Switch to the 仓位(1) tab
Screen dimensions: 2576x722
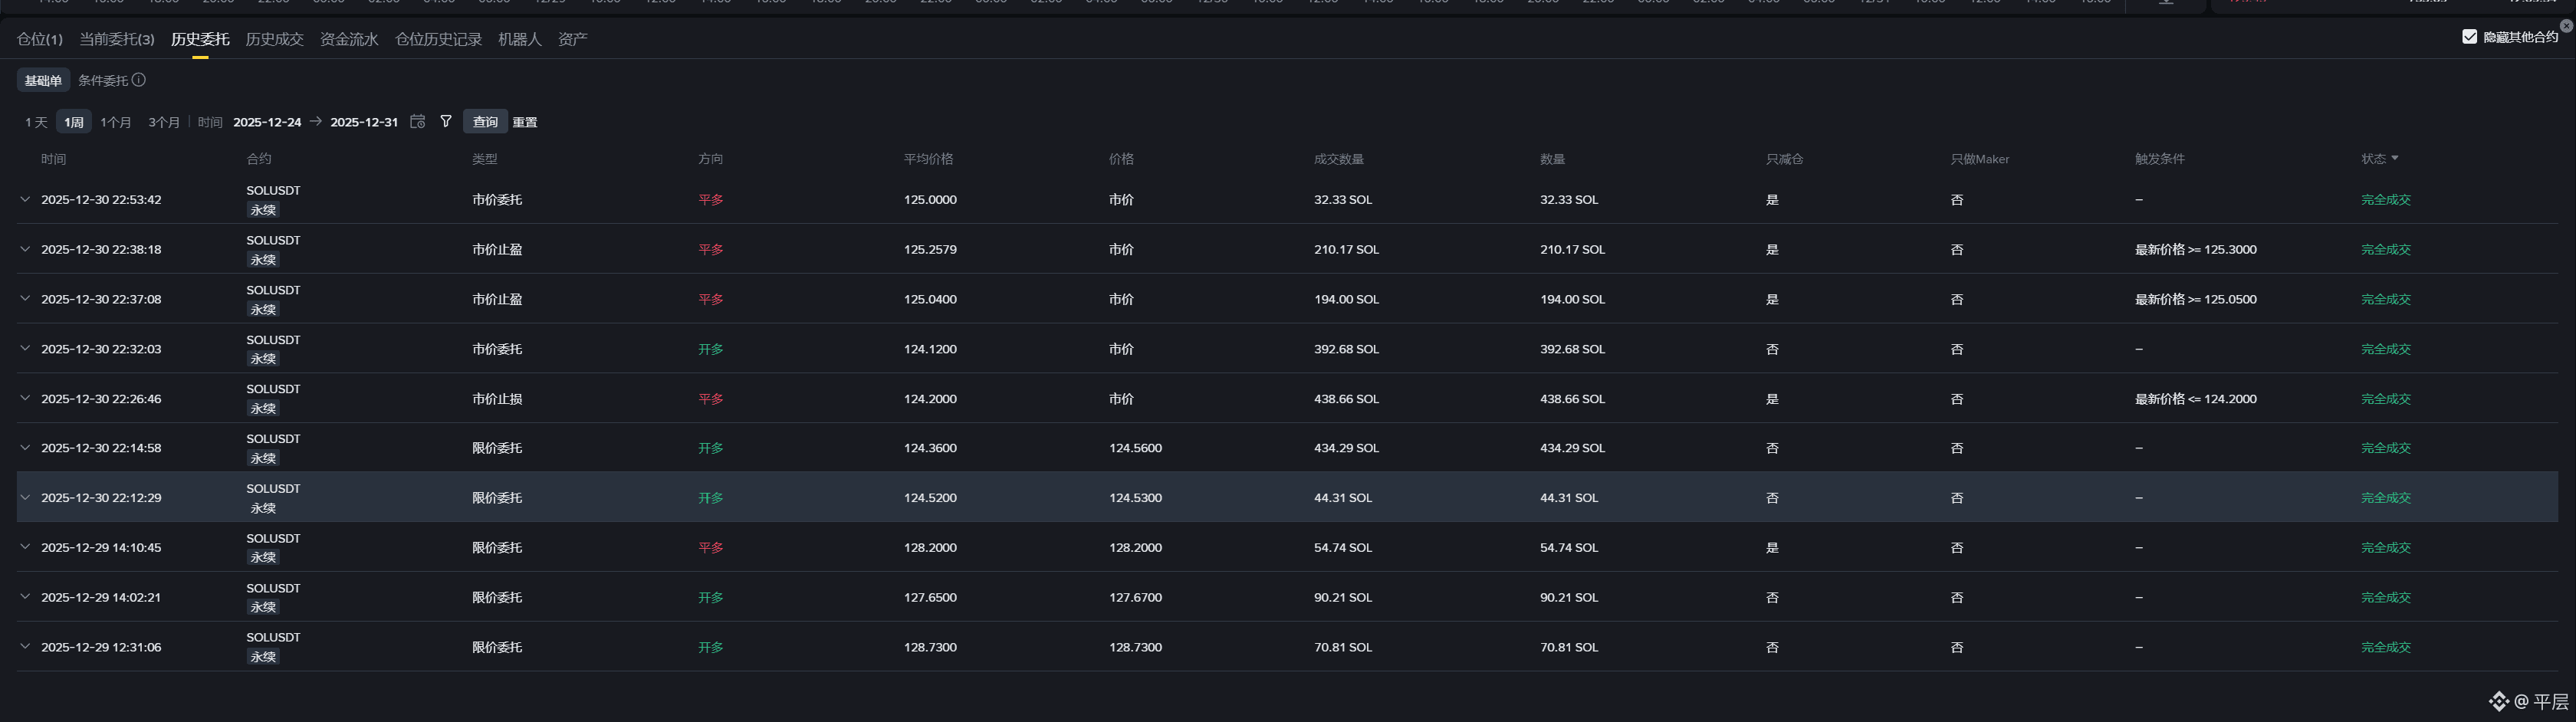(x=40, y=39)
